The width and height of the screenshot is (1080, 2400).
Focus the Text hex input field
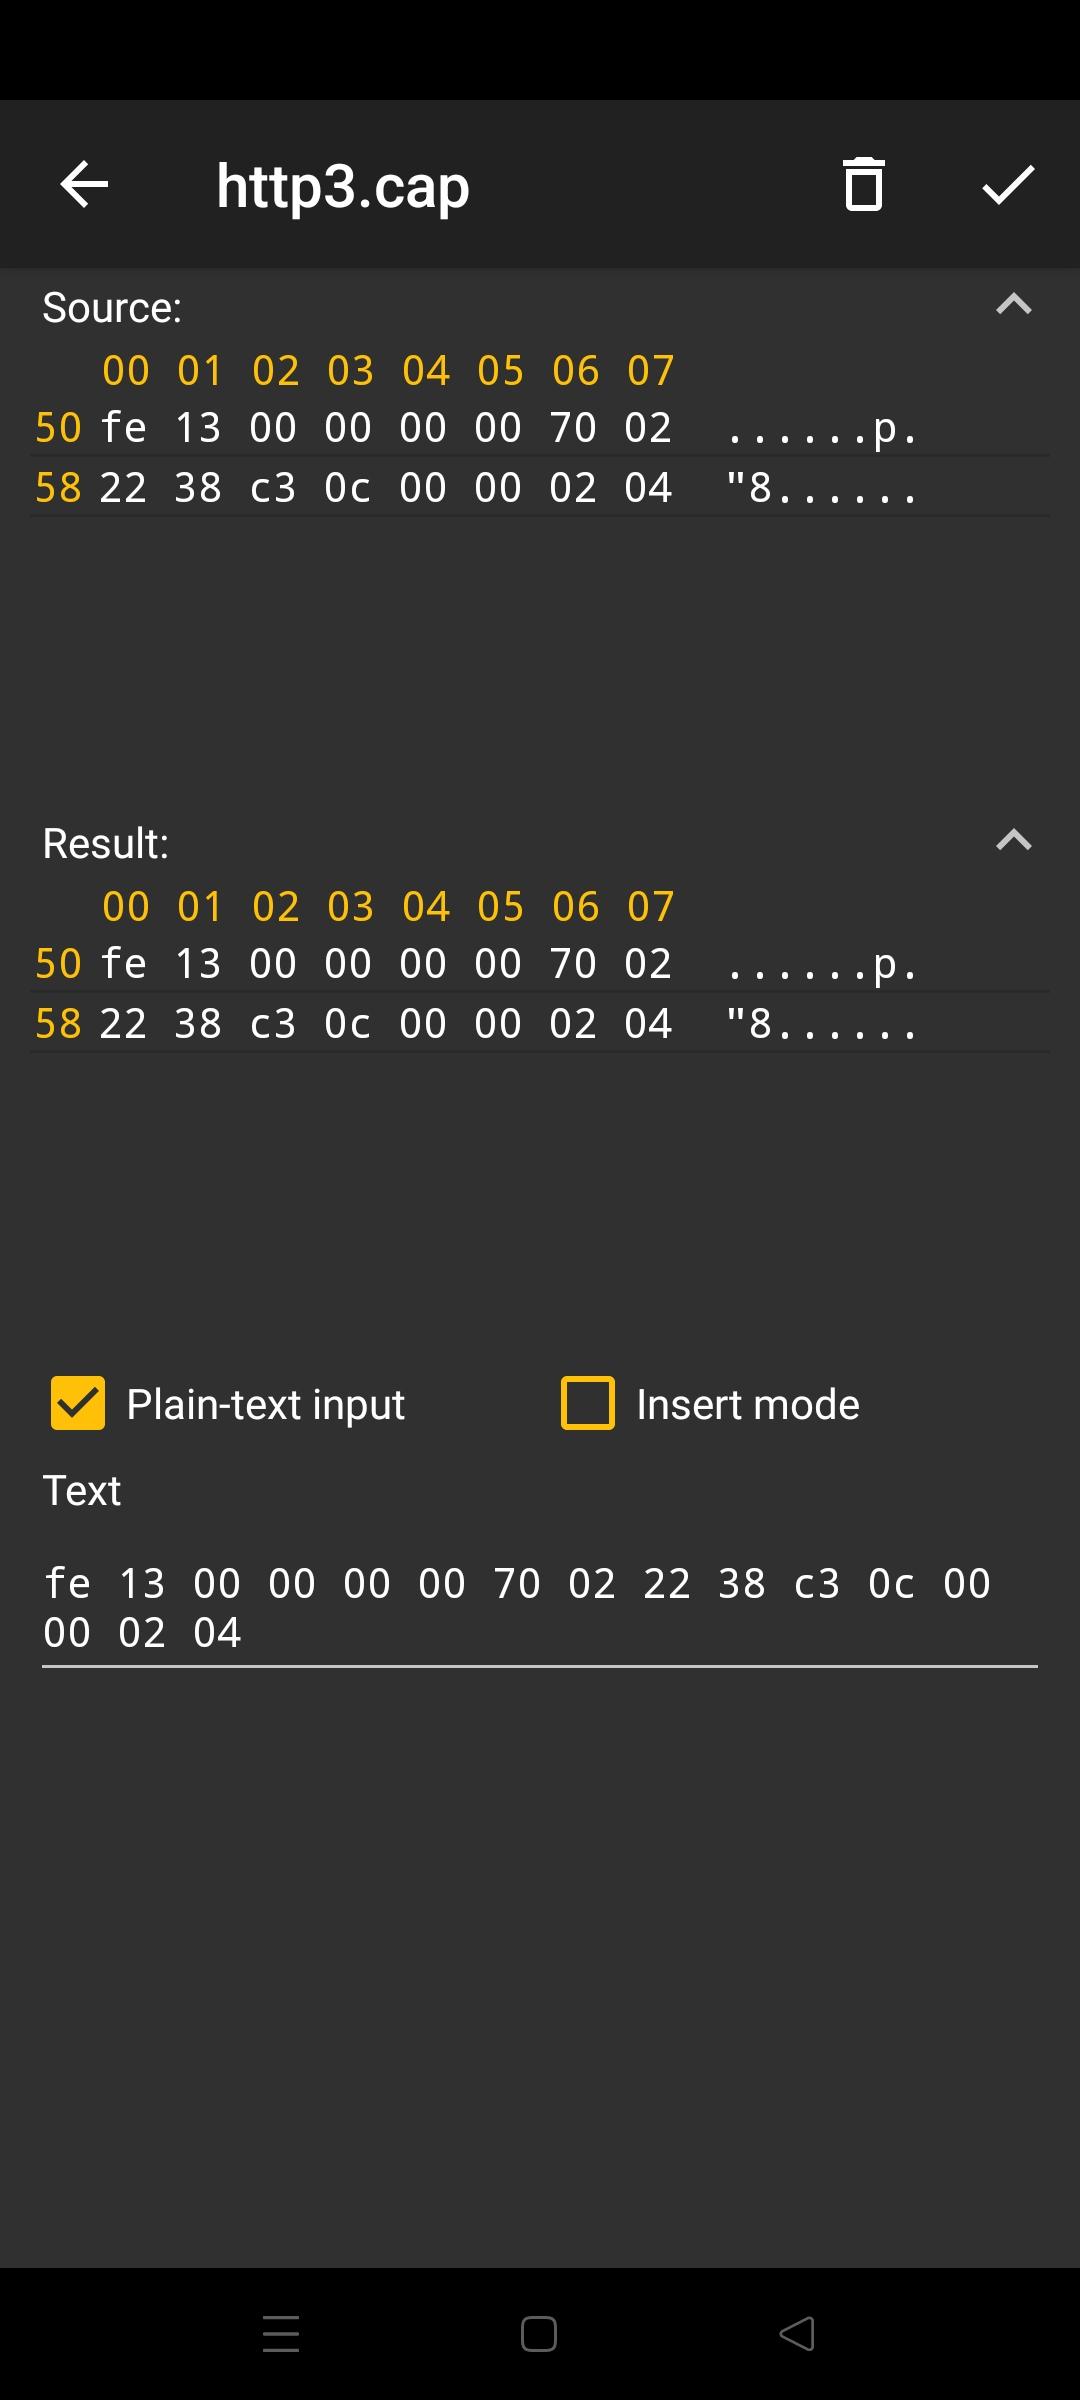tap(540, 1608)
